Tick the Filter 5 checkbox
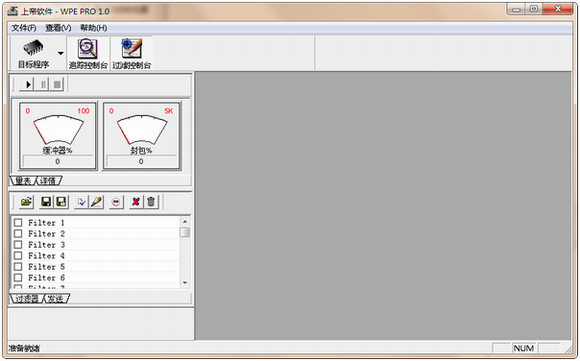The width and height of the screenshot is (580, 361). pyautogui.click(x=18, y=267)
